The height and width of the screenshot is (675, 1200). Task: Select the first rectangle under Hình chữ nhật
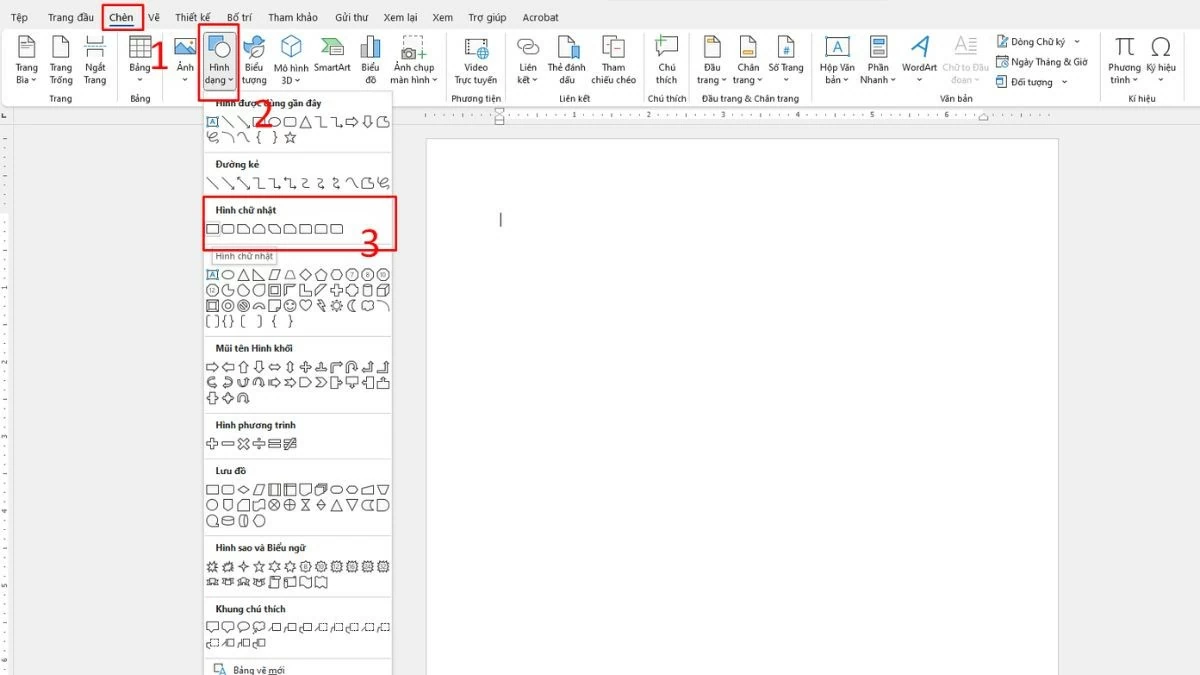click(212, 229)
